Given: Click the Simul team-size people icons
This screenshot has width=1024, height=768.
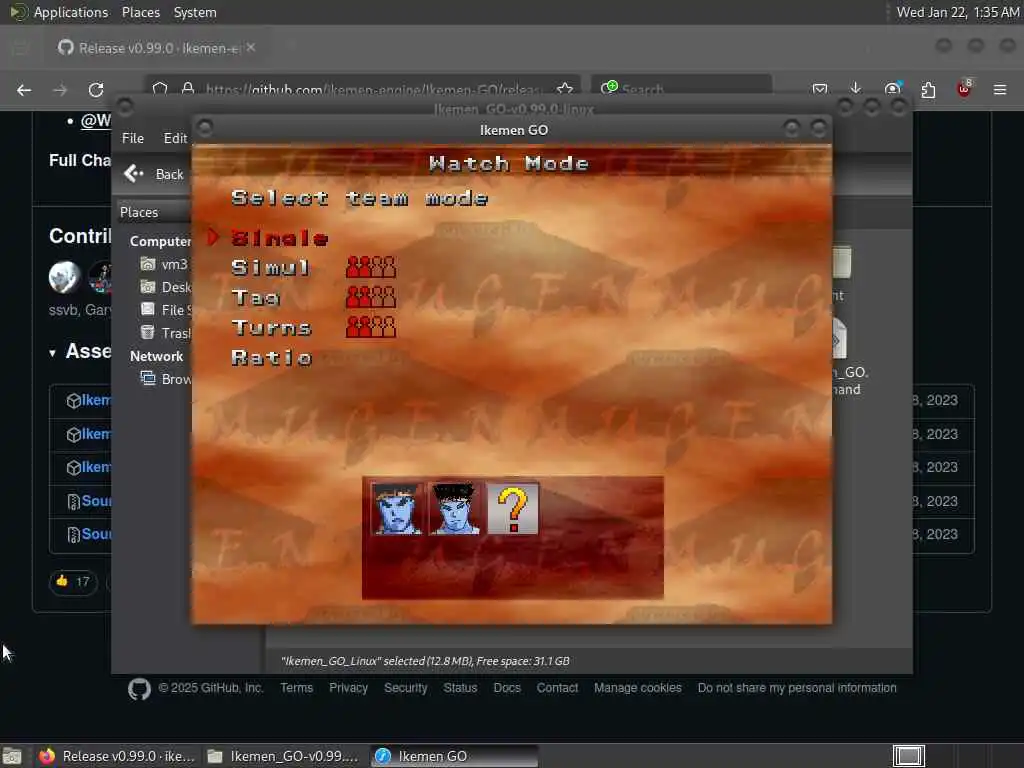Looking at the screenshot, I should pos(371,267).
